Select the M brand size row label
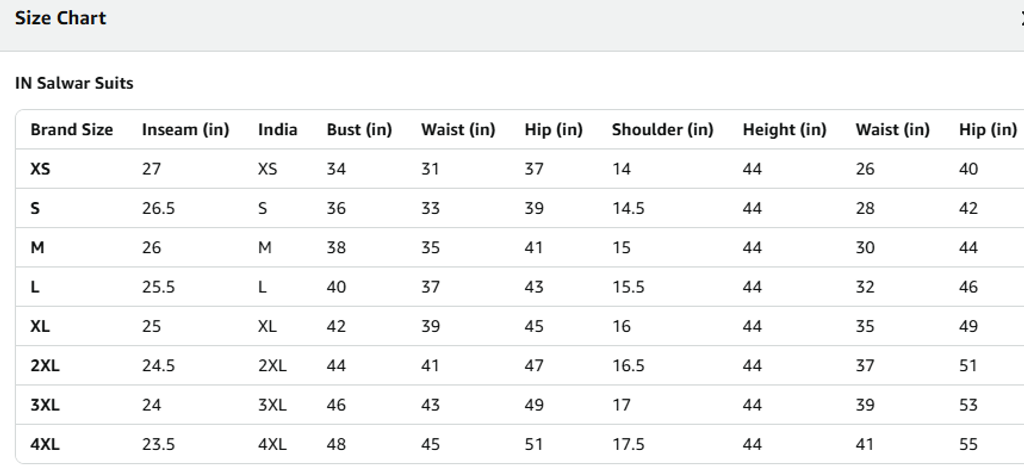This screenshot has width=1024, height=466. pos(37,248)
